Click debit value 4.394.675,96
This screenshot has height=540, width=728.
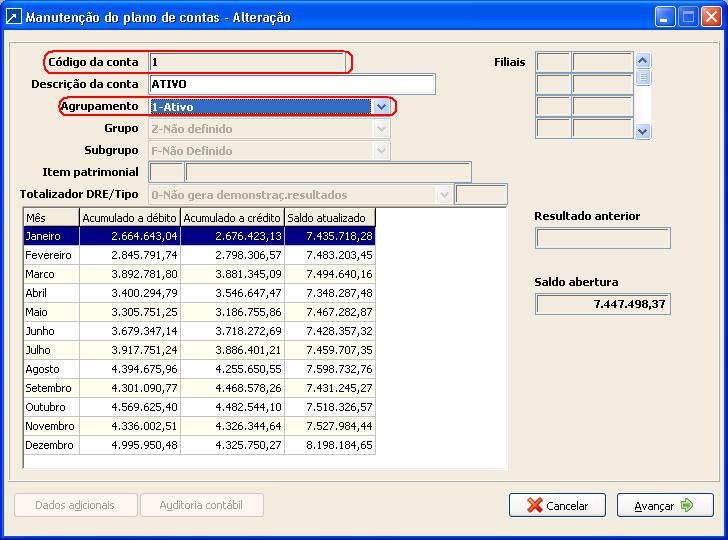[x=144, y=369]
